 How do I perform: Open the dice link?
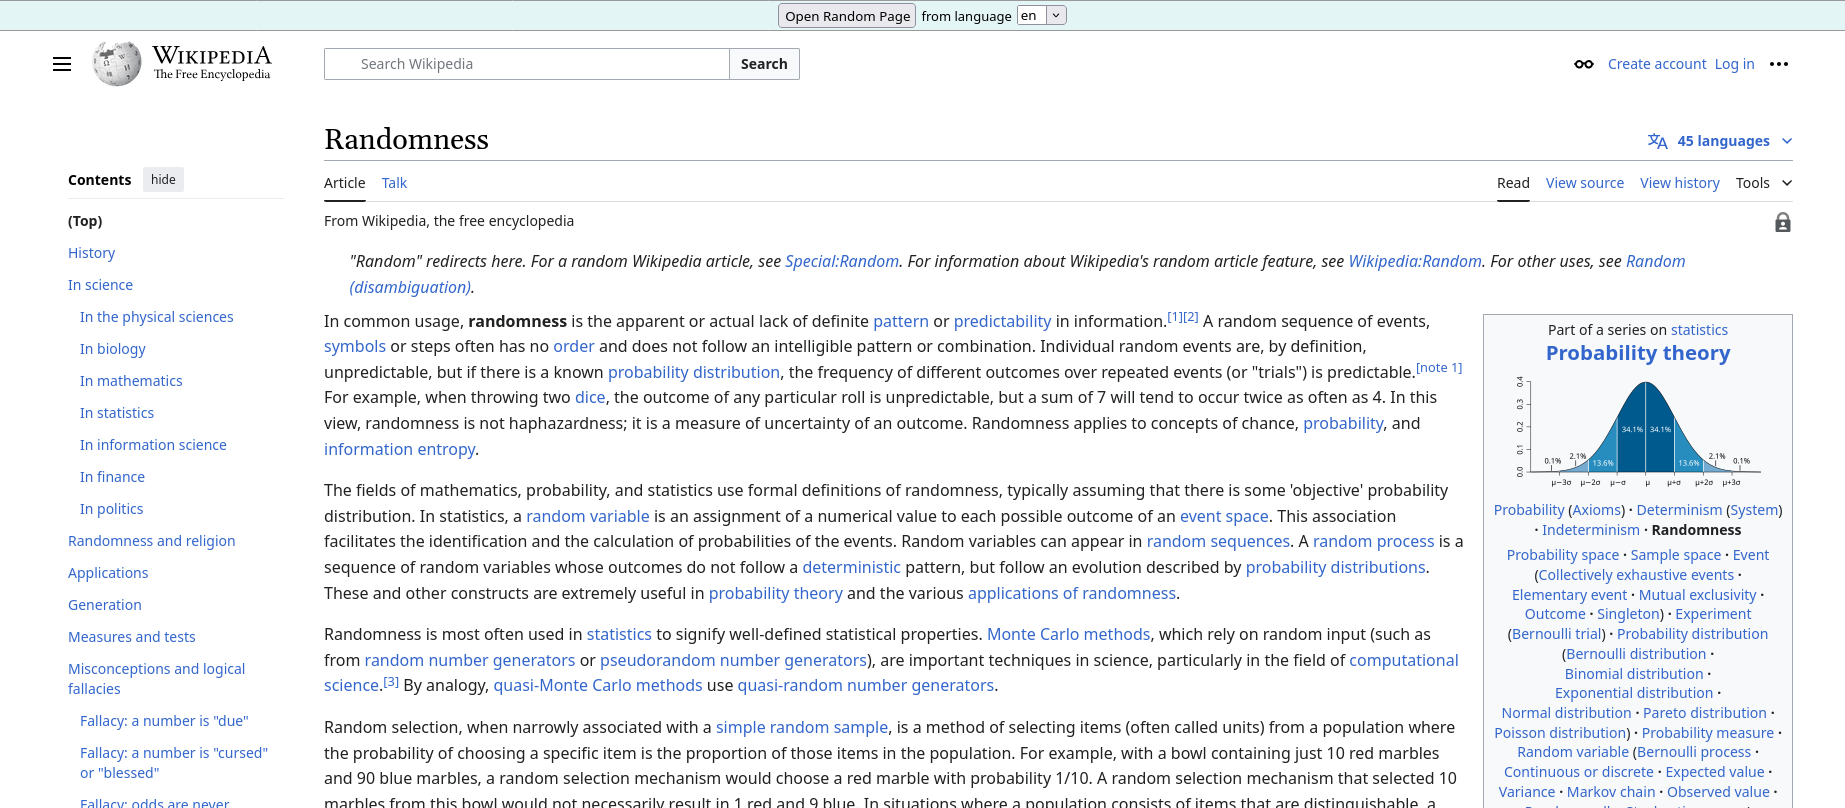coord(590,397)
